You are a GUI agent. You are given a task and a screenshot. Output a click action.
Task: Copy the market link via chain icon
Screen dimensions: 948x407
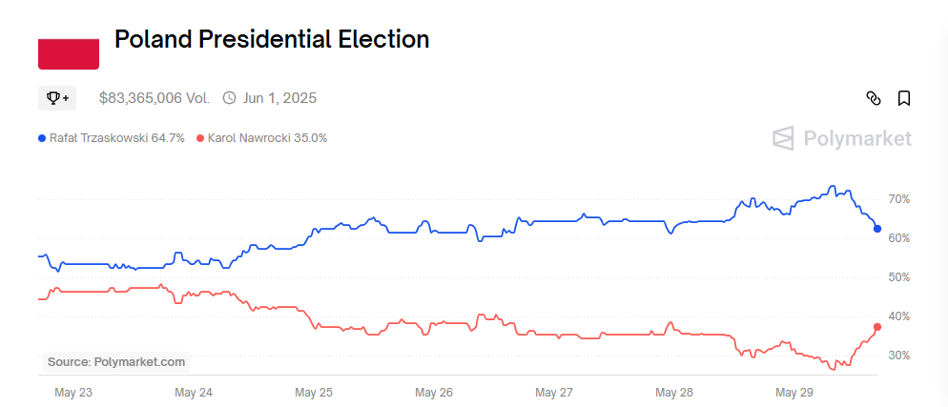(873, 98)
